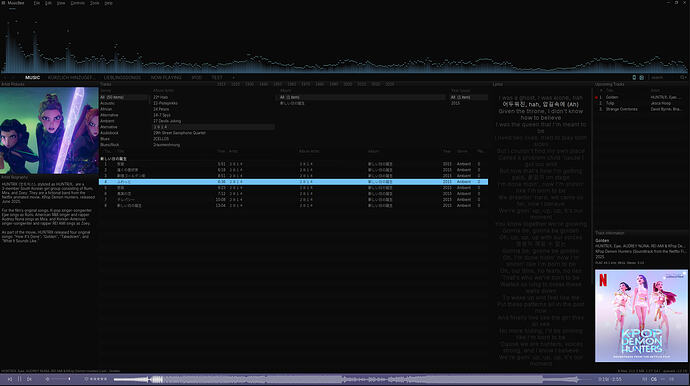Skip to the previous track
Screen dimensions: 690x386
pos(10,379)
